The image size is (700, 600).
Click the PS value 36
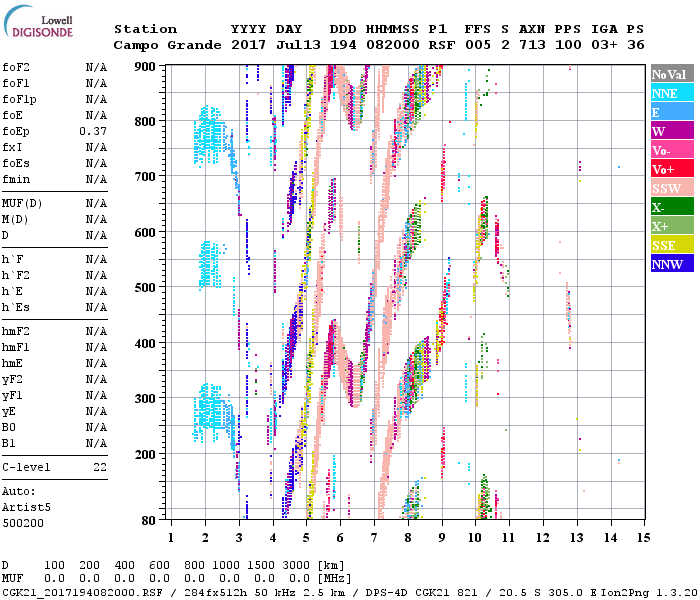point(636,45)
